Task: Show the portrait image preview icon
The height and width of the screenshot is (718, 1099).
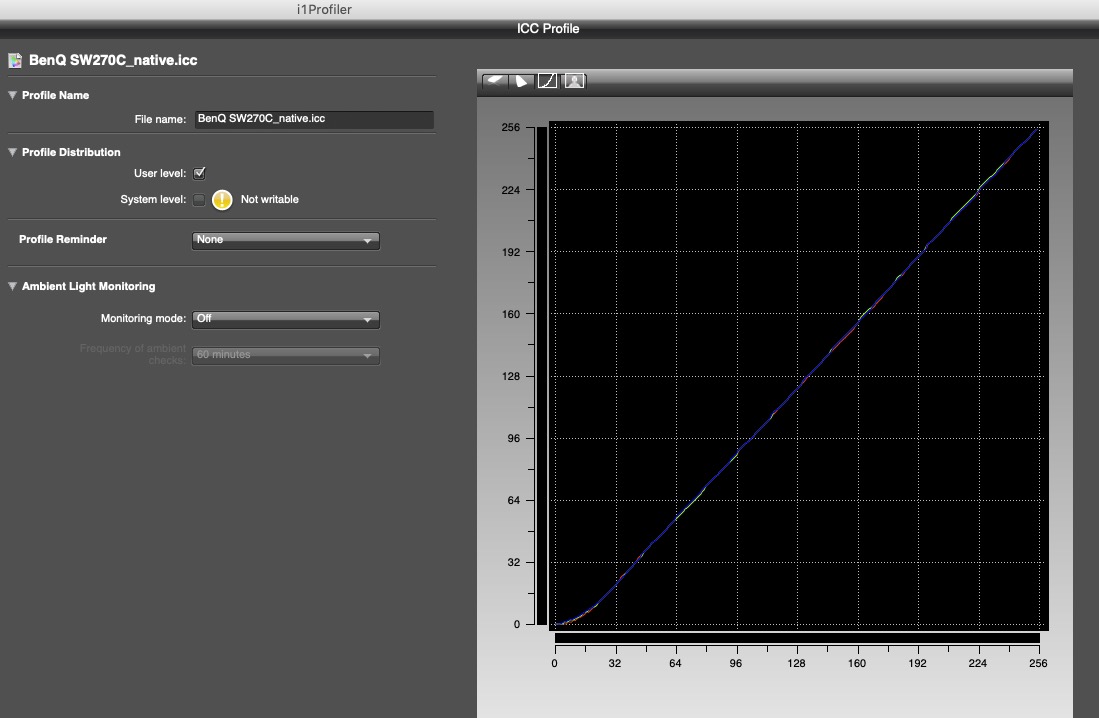Action: tap(574, 81)
